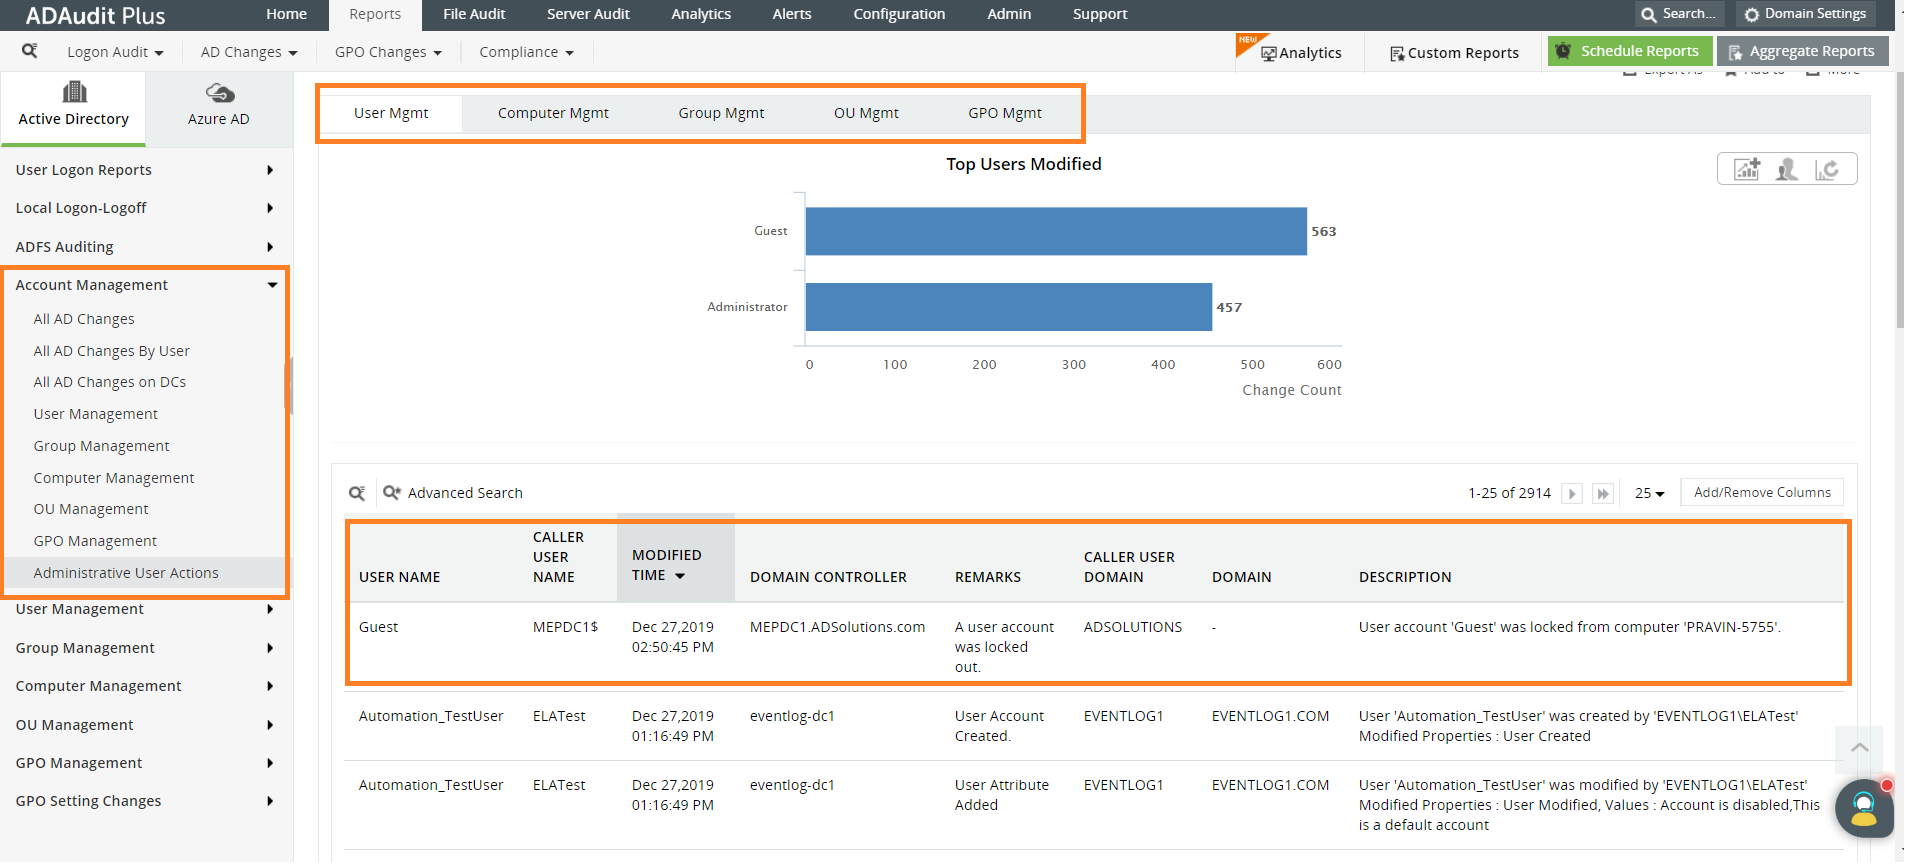Click the top bar Search field
Viewport: 1905px width, 866px height.
point(1680,14)
